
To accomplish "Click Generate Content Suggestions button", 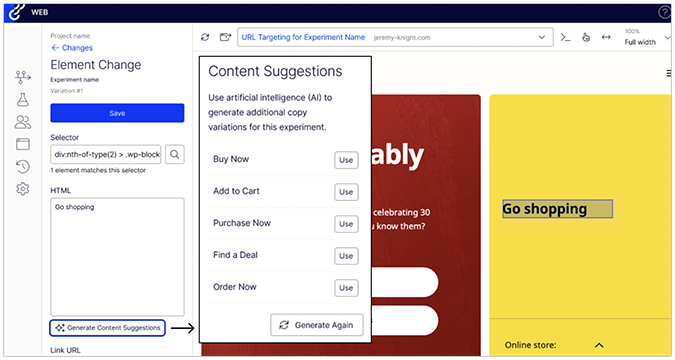I will tap(108, 328).
